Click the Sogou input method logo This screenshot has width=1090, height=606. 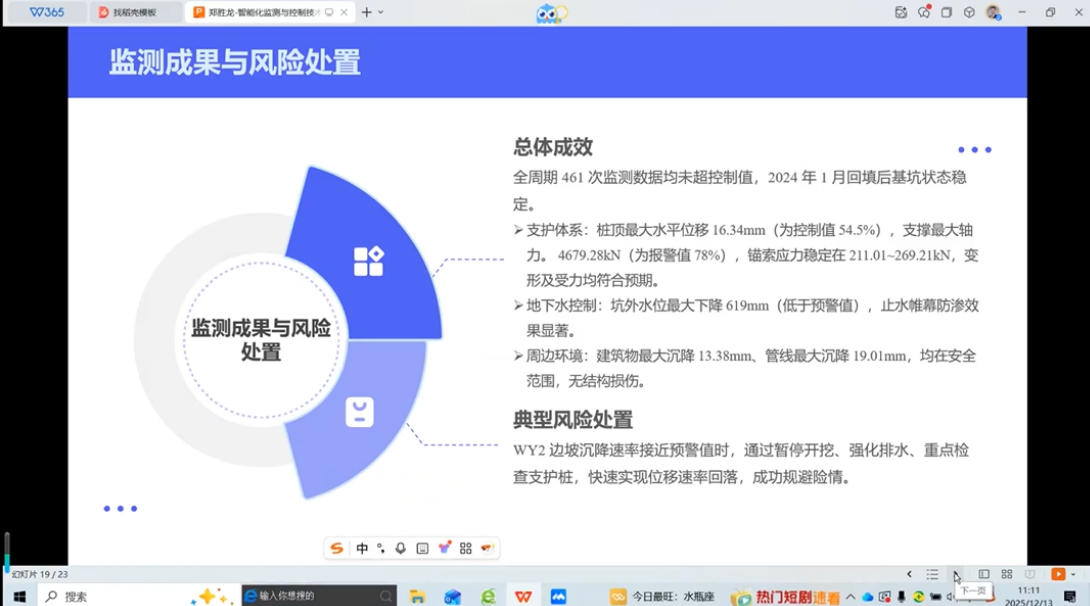tap(337, 548)
